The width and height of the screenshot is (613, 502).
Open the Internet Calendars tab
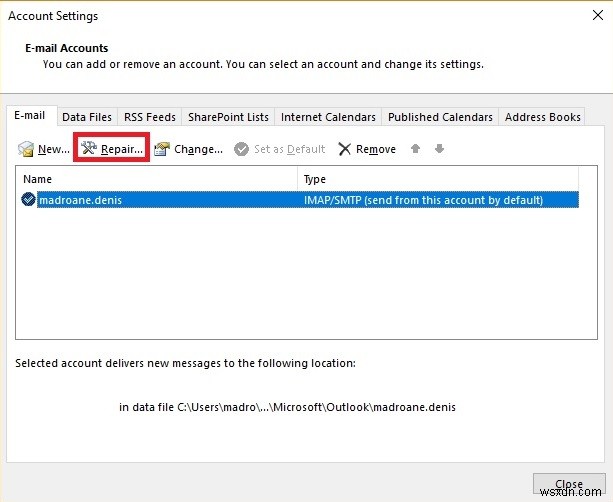click(x=328, y=117)
